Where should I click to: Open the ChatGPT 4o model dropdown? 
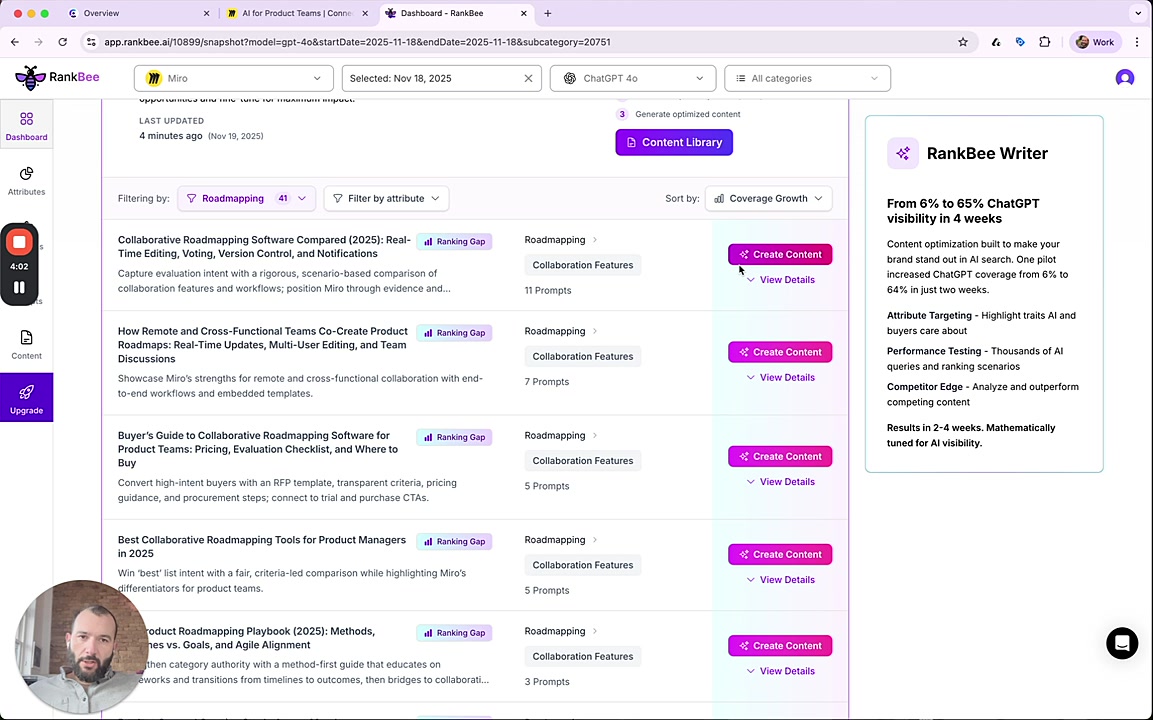[633, 78]
